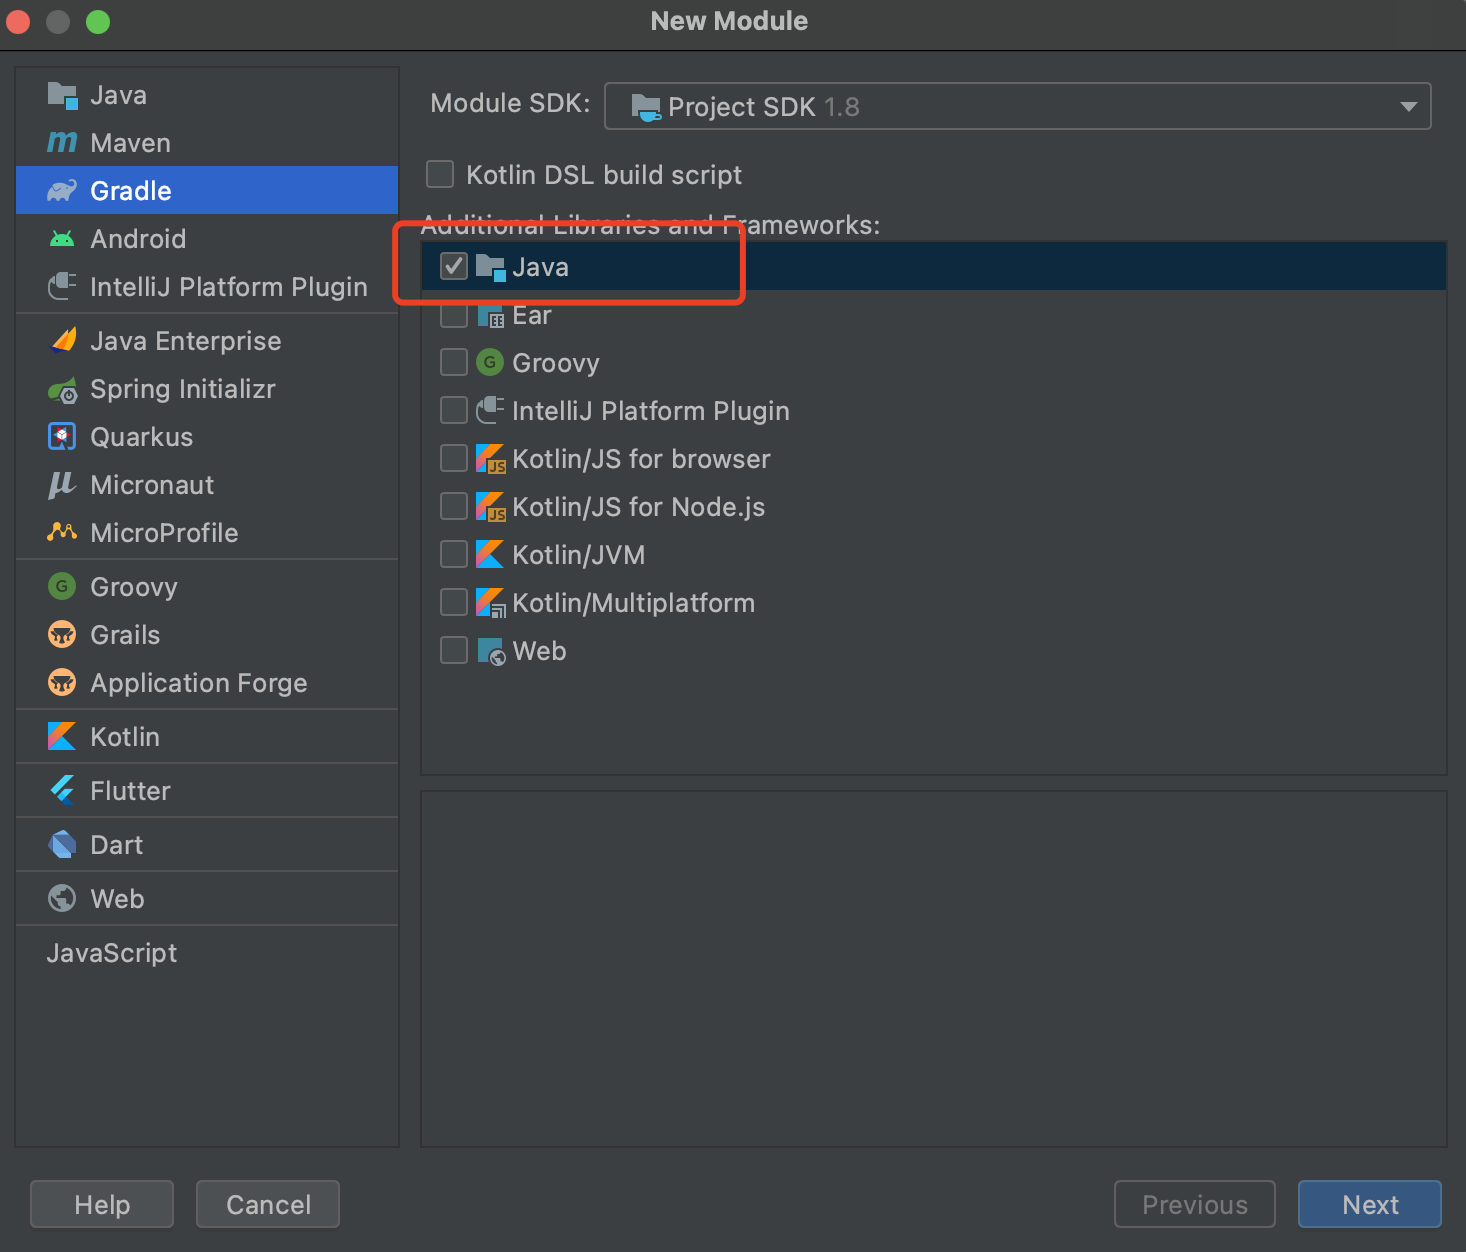
Task: Tick the Ear framework checkbox
Action: pos(454,314)
